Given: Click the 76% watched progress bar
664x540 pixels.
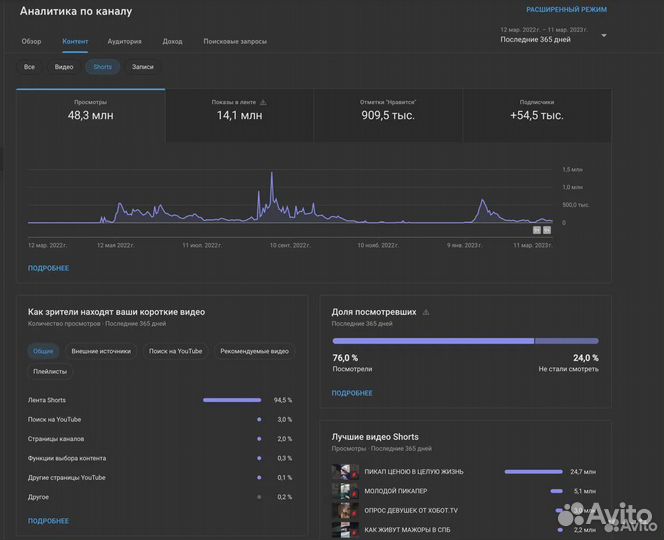Looking at the screenshot, I should pos(433,341).
